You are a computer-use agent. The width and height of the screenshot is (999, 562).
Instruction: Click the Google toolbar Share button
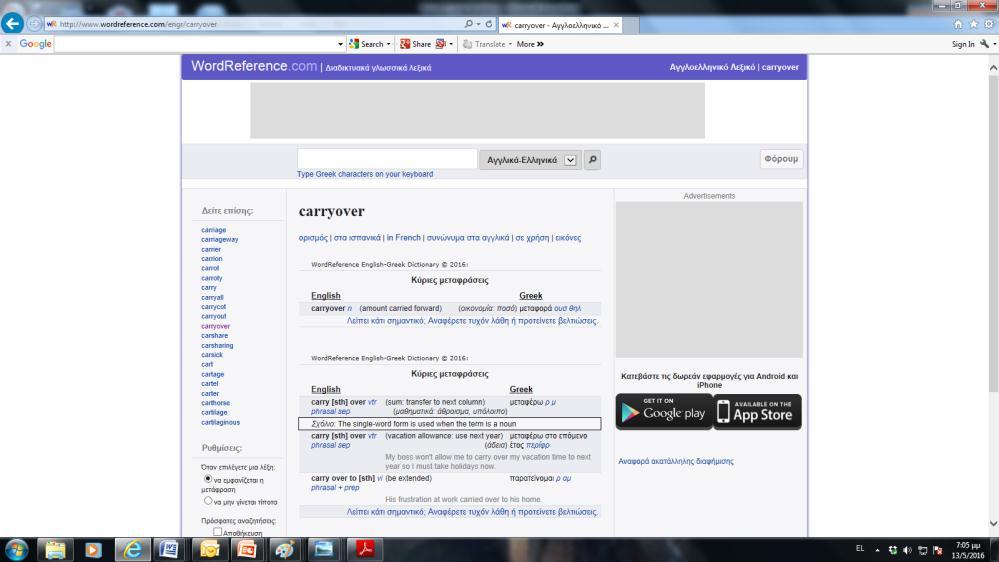click(415, 44)
